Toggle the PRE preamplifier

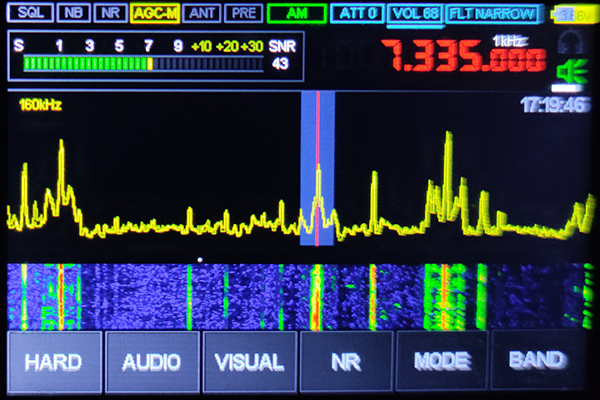coord(244,13)
